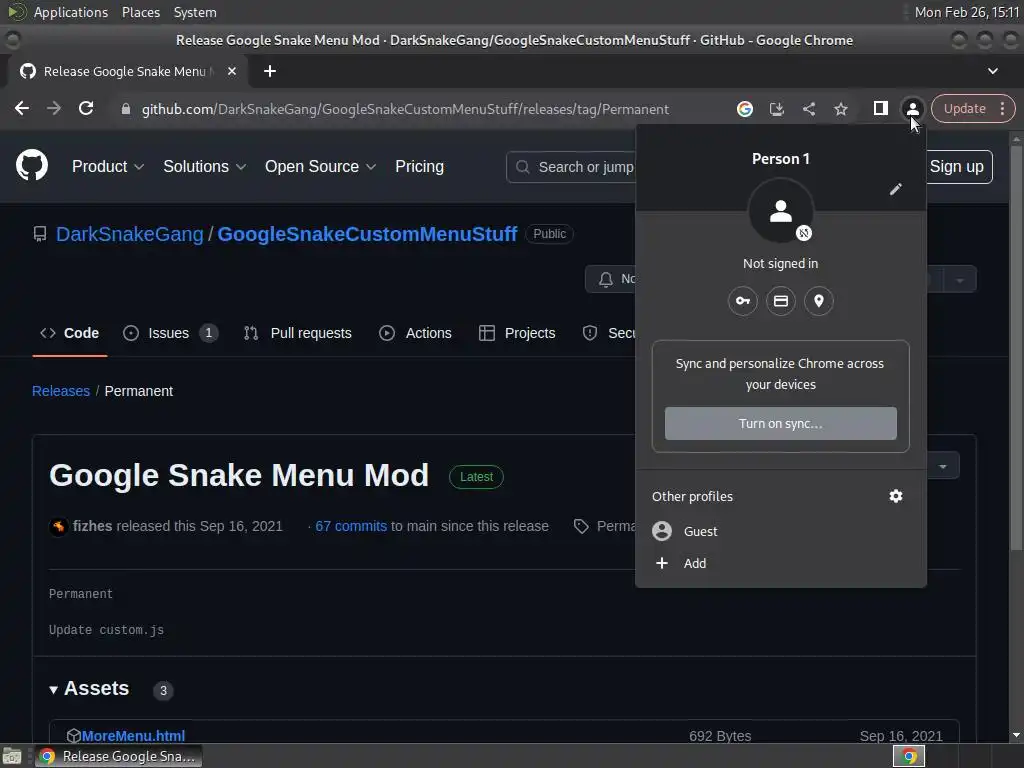Open the Applications system menu
This screenshot has height=768, width=1024.
(71, 12)
